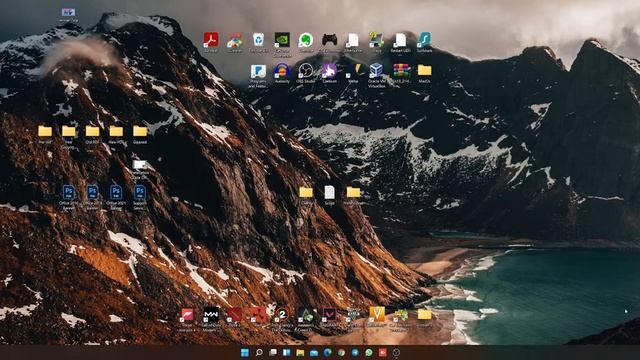Launch the Dota 2 shortcut
This screenshot has height=360, width=640.
pyautogui.click(x=234, y=315)
